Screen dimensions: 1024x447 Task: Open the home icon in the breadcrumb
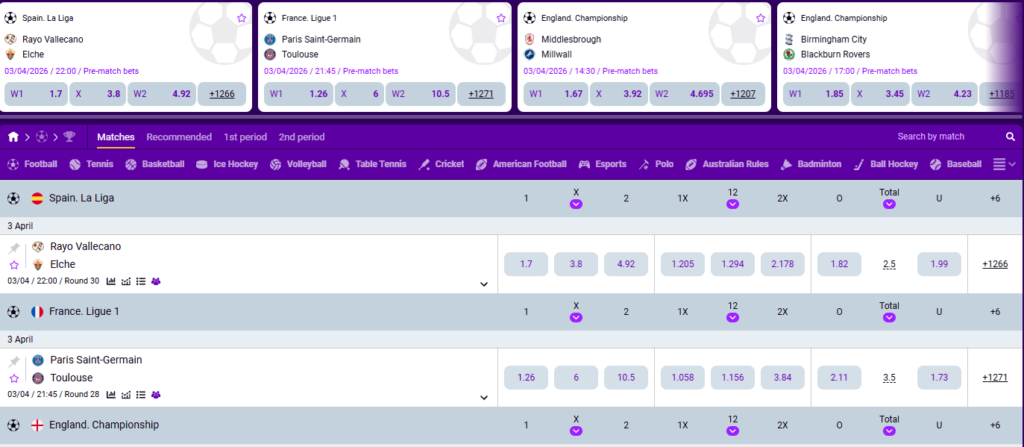point(13,137)
